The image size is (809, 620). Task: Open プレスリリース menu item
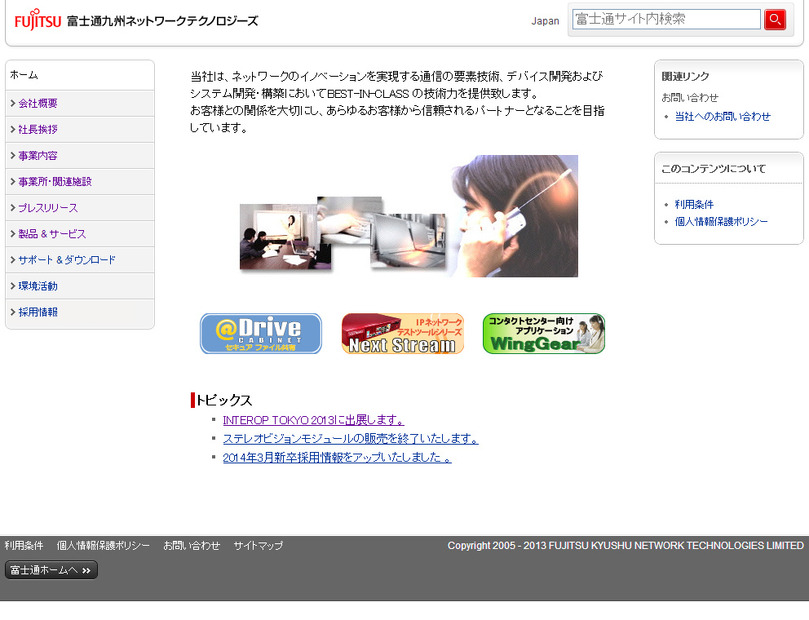tap(79, 208)
